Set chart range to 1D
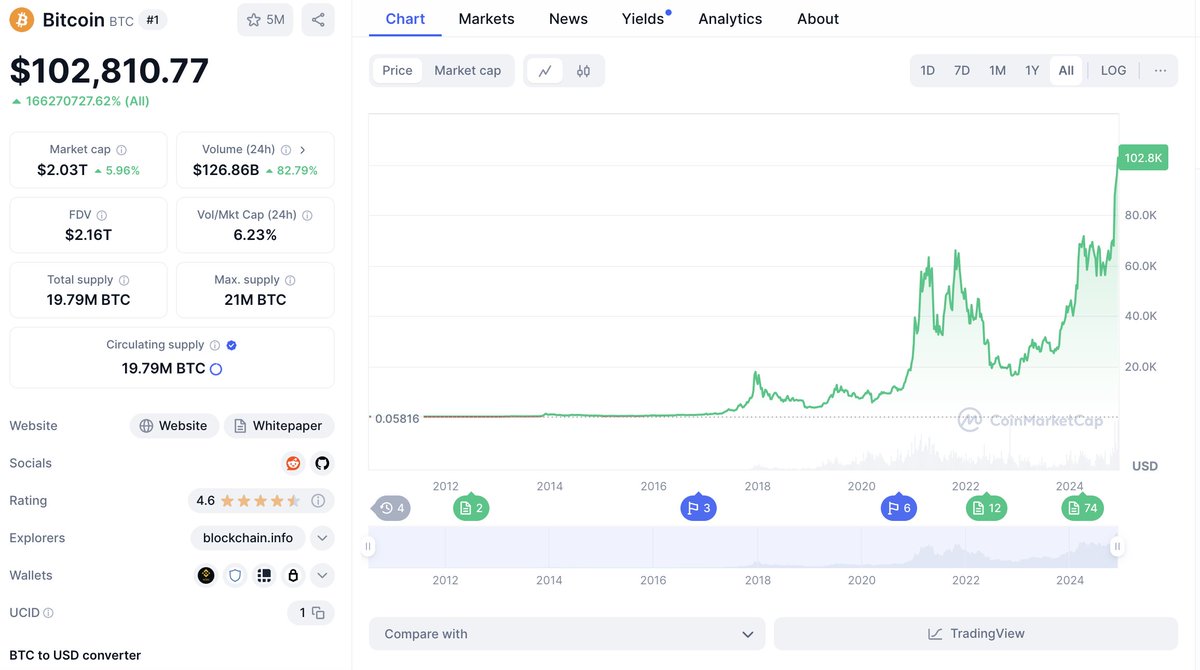Screen dimensions: 1200x670 point(927,71)
